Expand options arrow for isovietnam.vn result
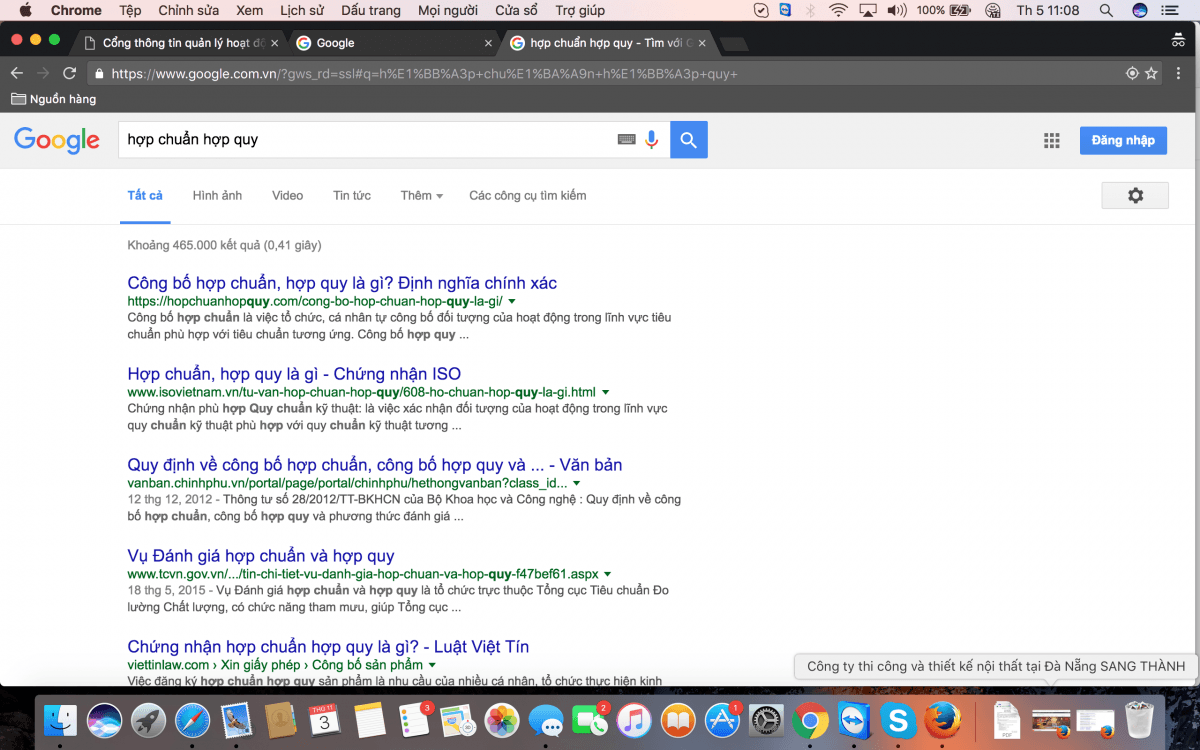 point(605,392)
